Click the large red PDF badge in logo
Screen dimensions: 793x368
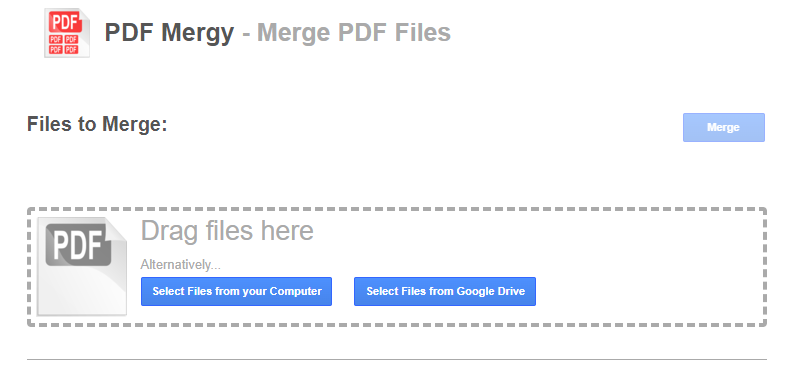66,22
